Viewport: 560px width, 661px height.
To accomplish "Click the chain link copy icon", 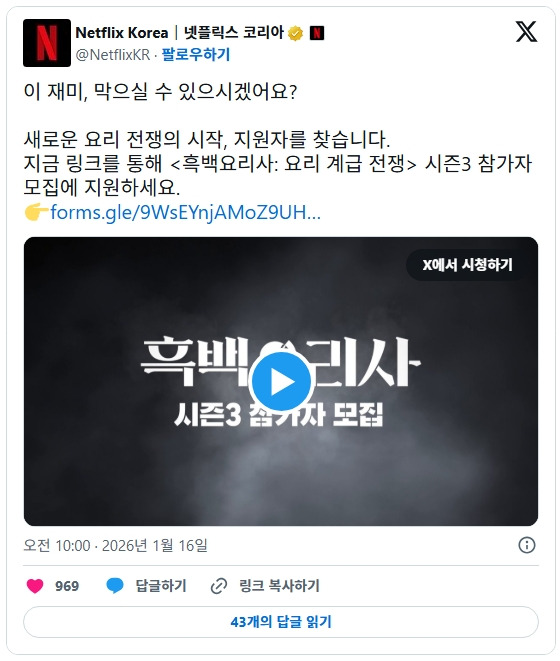I will pyautogui.click(x=219, y=586).
